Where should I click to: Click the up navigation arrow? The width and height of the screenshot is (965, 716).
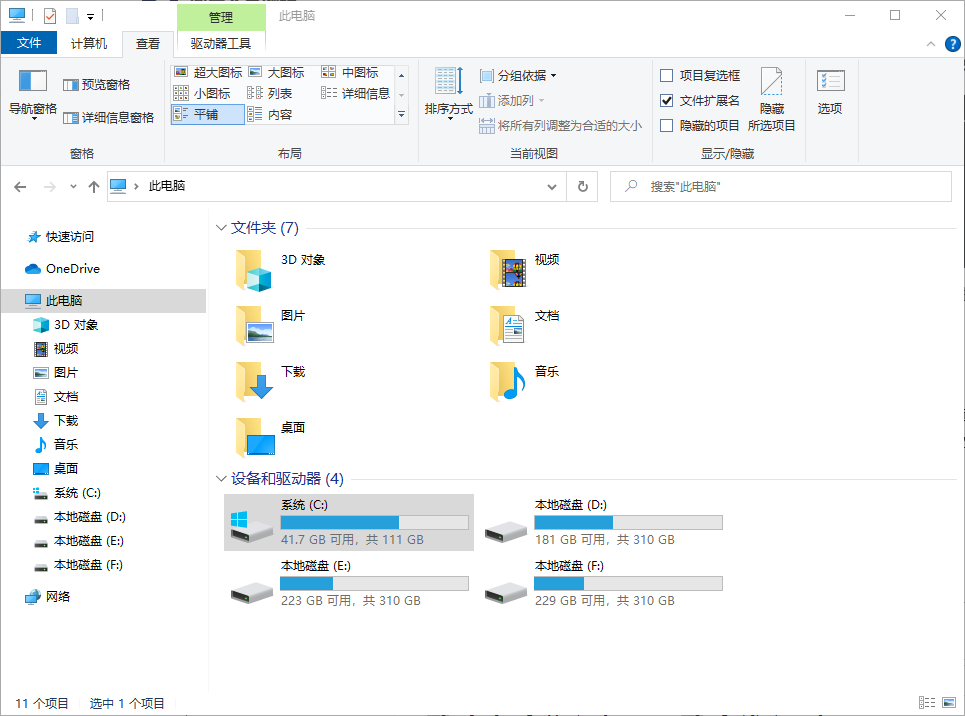94,186
